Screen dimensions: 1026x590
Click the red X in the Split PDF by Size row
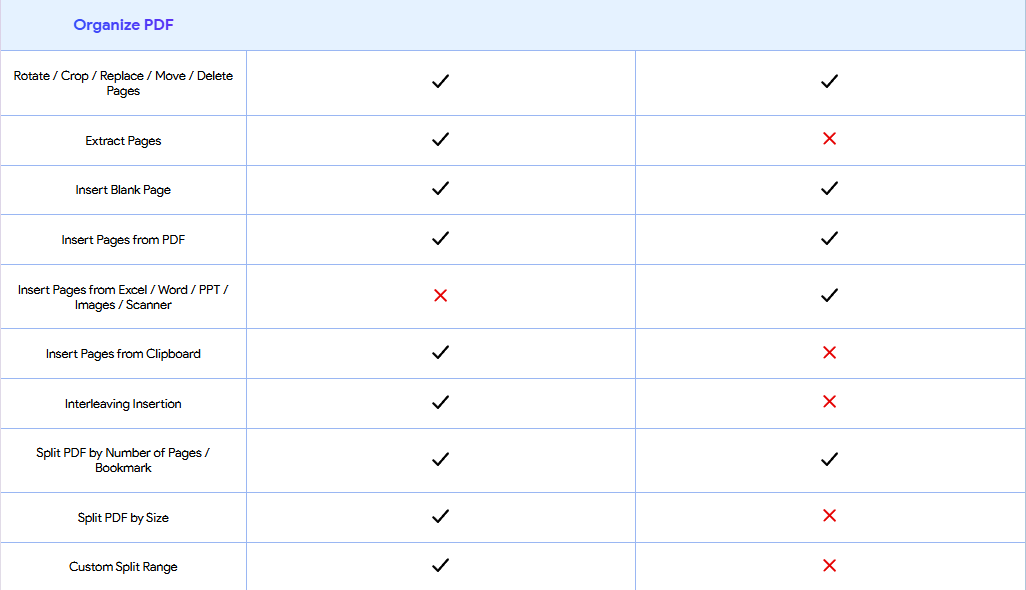[x=829, y=515]
